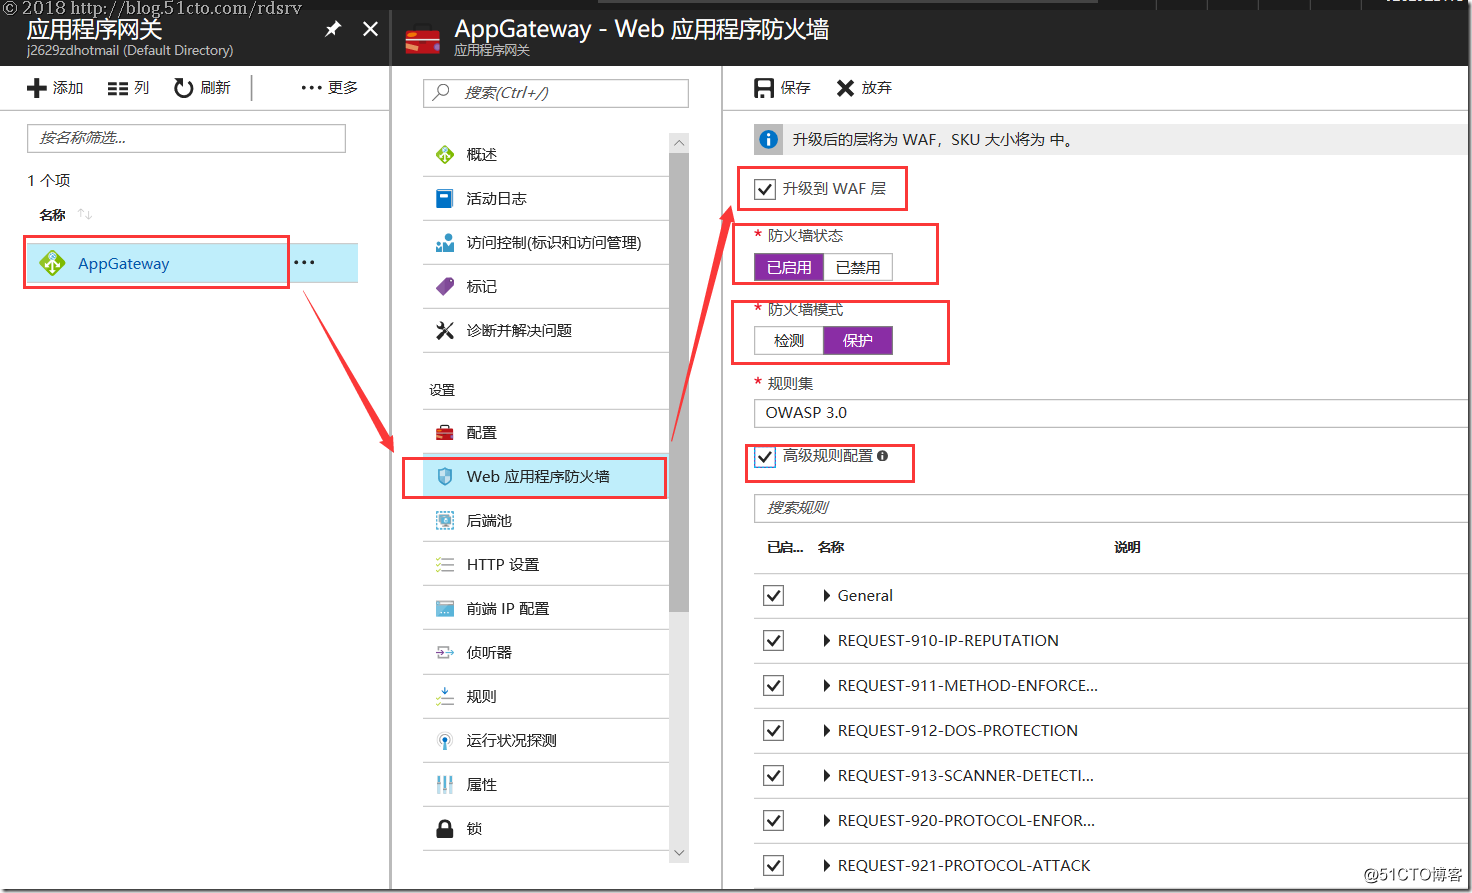1472x893 pixels.
Task: Toggle the Advanced rule configuration checkbox
Action: [x=765, y=457]
